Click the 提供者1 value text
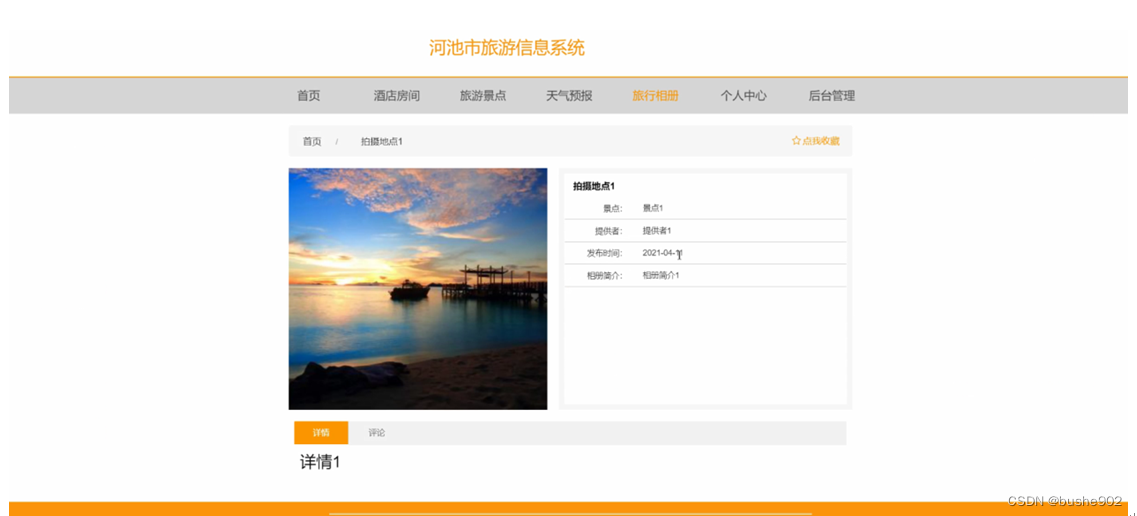Screen dimensions: 1137x516 pos(657,230)
